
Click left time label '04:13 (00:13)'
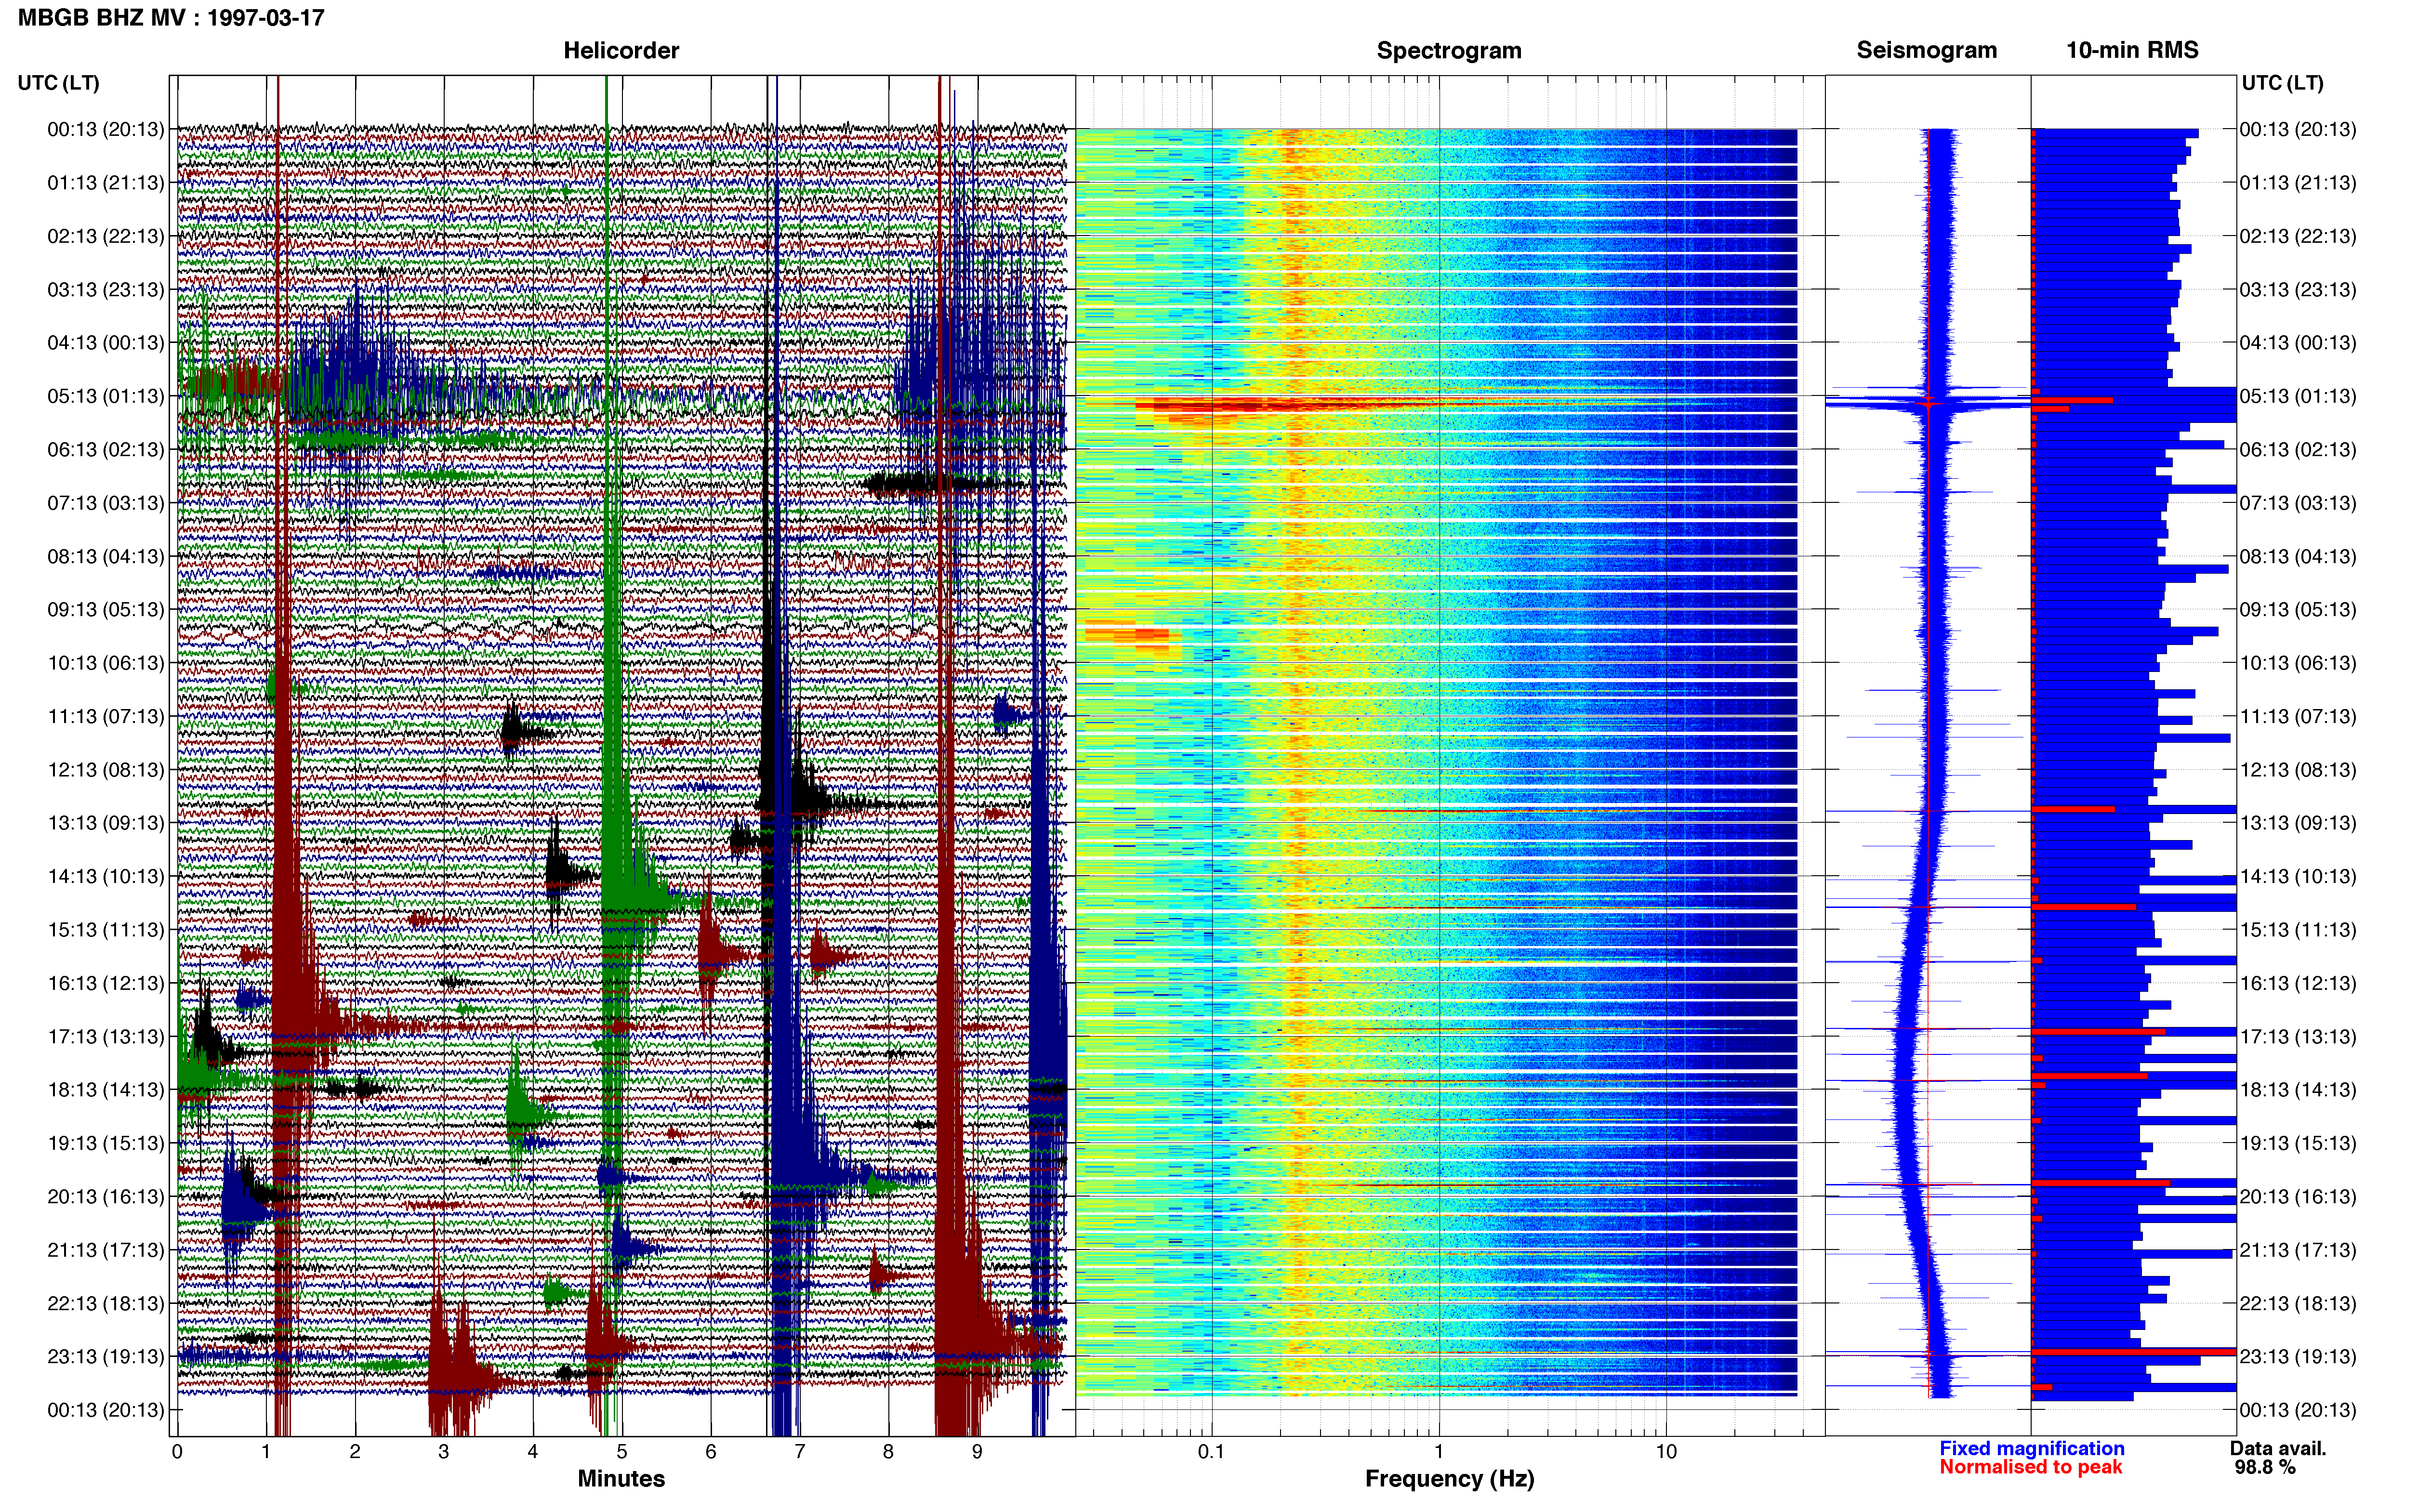[105, 342]
